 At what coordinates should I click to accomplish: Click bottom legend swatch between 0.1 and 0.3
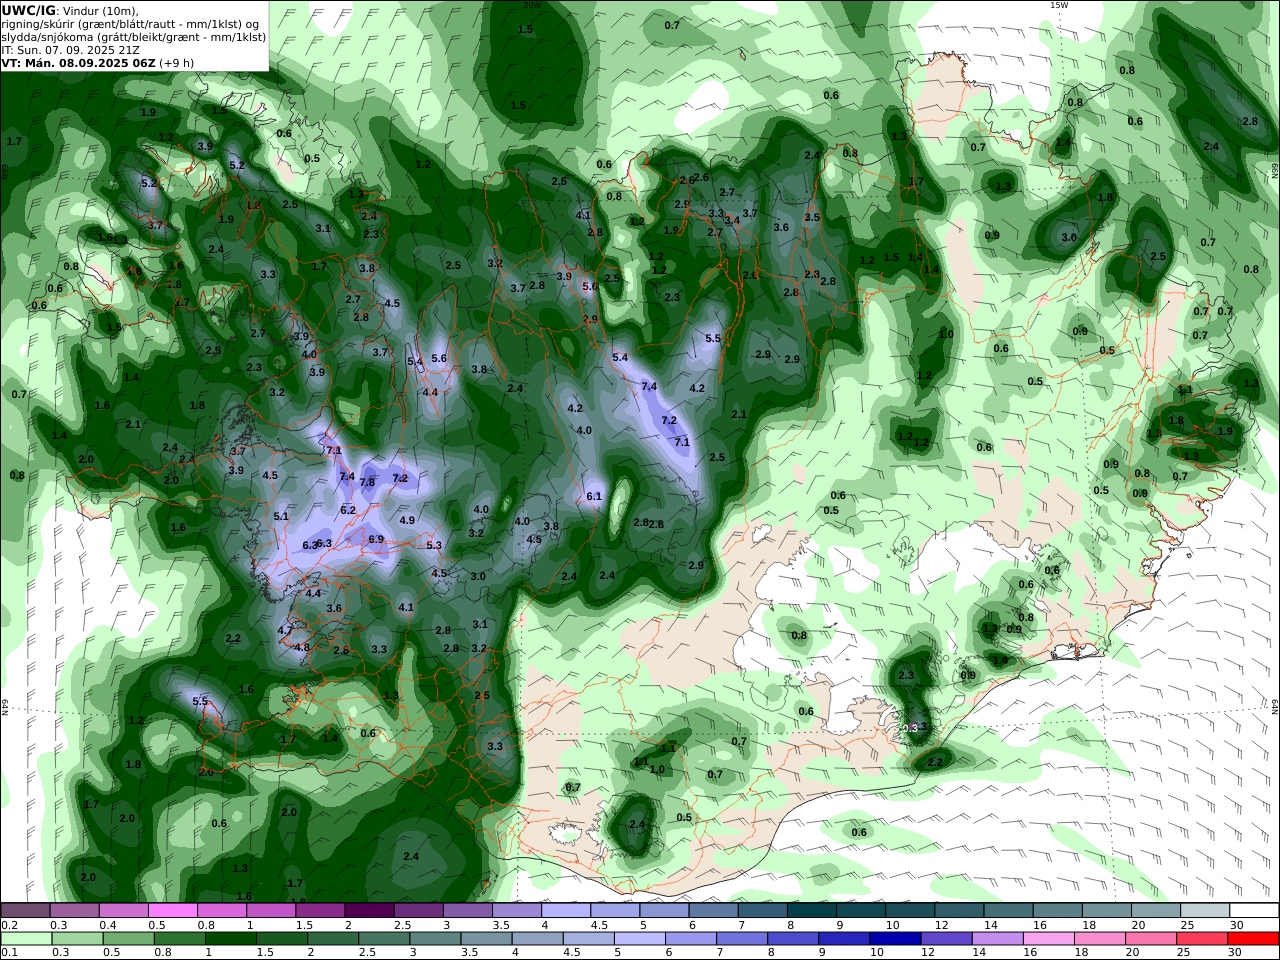tap(26, 938)
